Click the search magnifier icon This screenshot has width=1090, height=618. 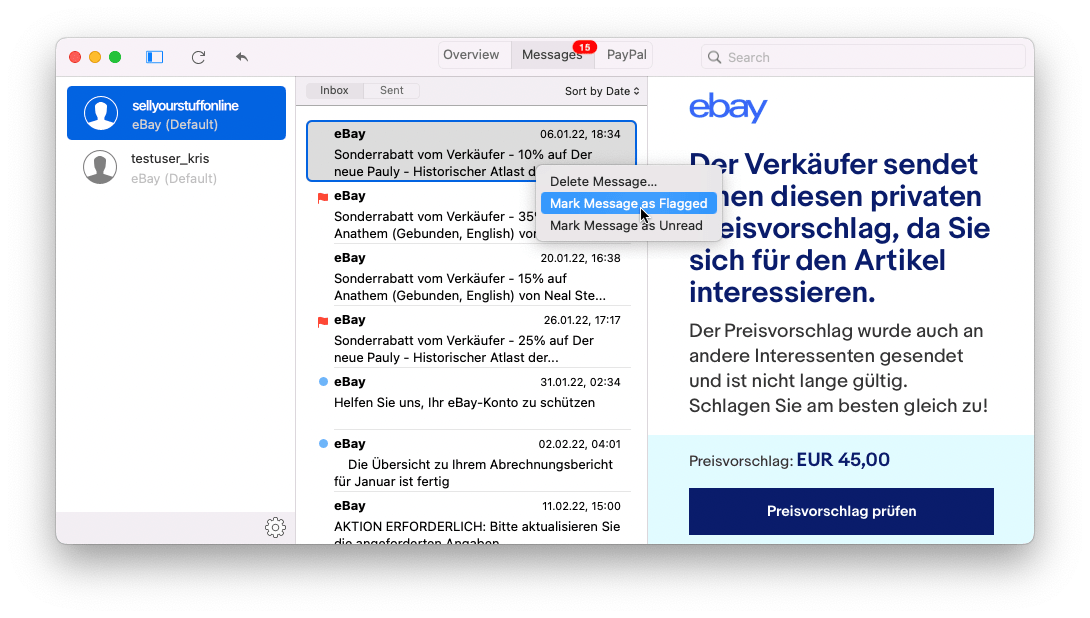point(715,57)
